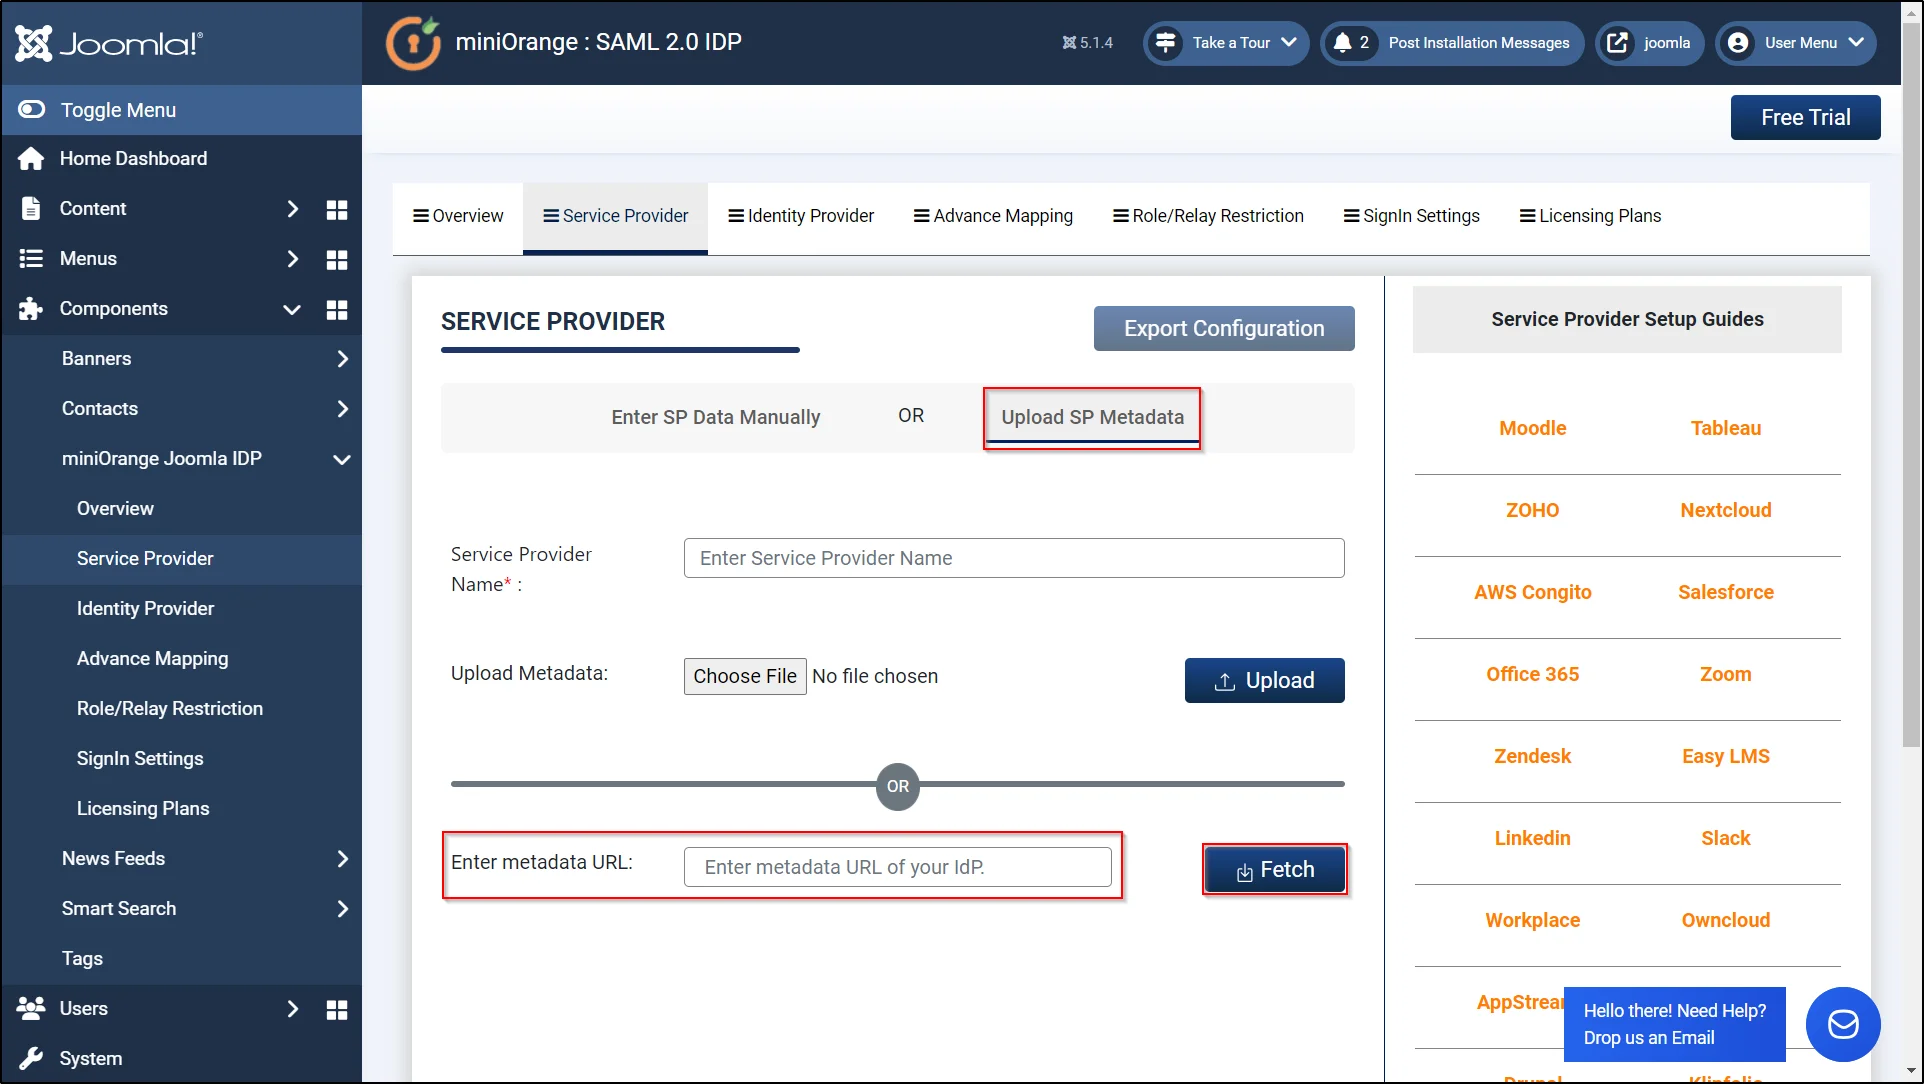Click the Joomla version 5.1.4 icon
The width and height of the screenshot is (1924, 1084).
1069,43
